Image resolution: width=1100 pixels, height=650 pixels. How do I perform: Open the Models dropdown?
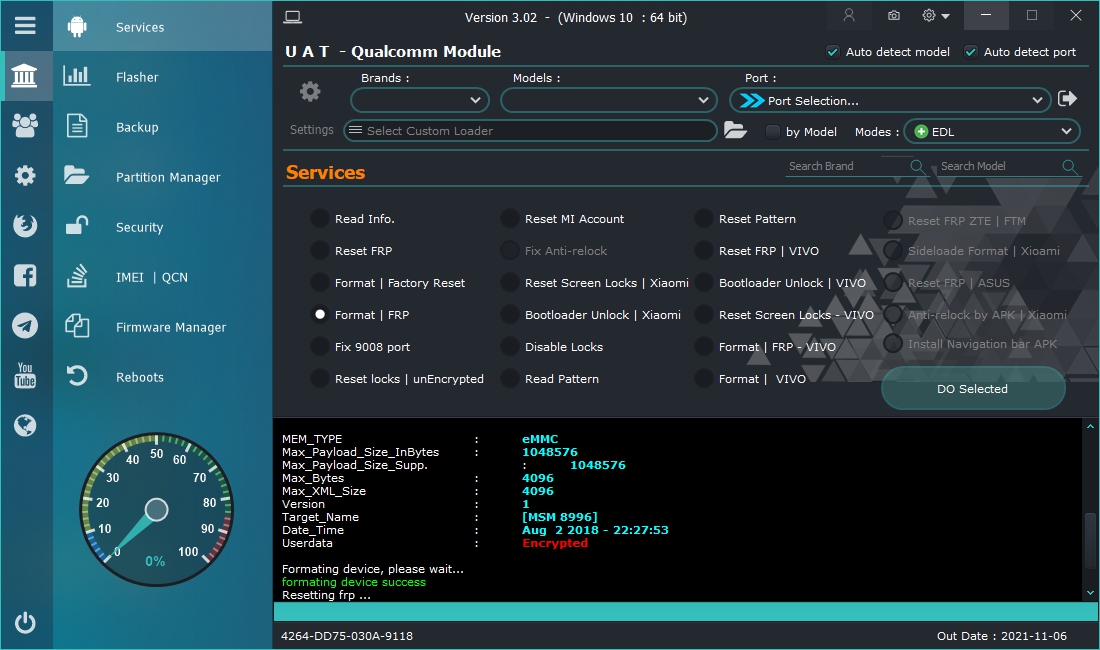tap(609, 100)
